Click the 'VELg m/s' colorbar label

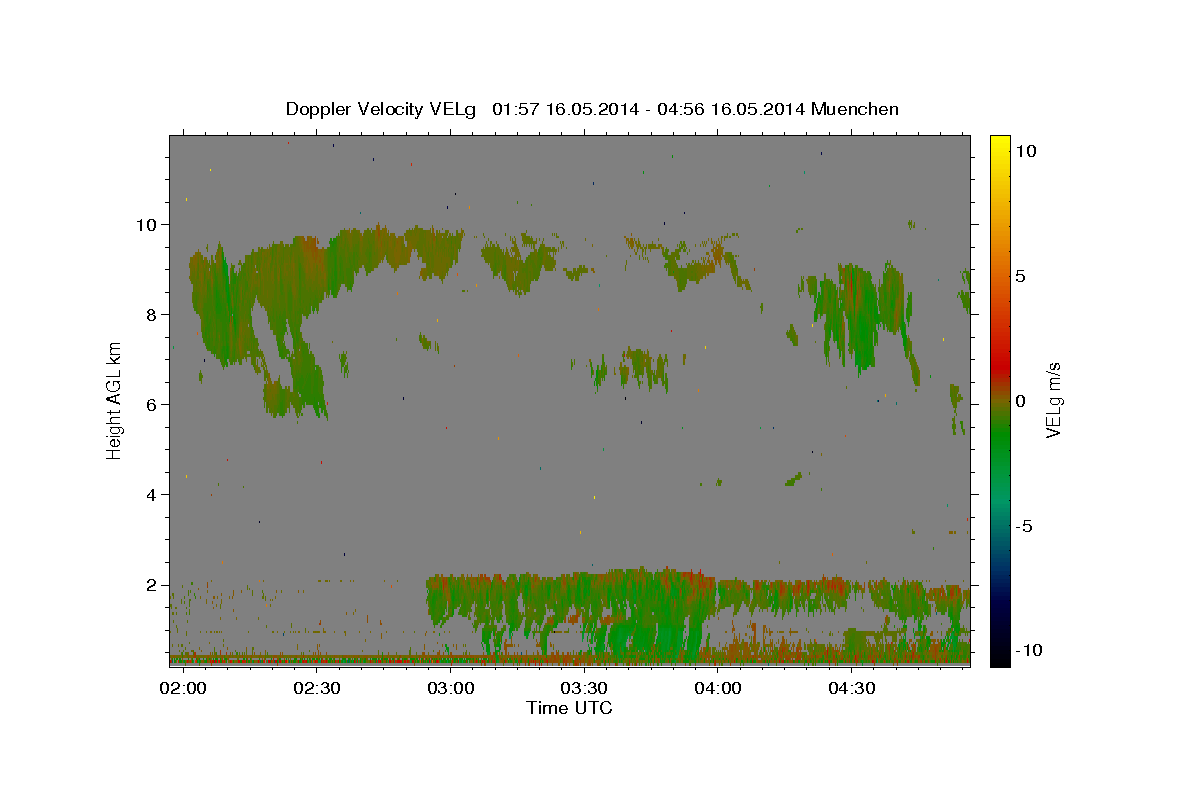(1053, 400)
